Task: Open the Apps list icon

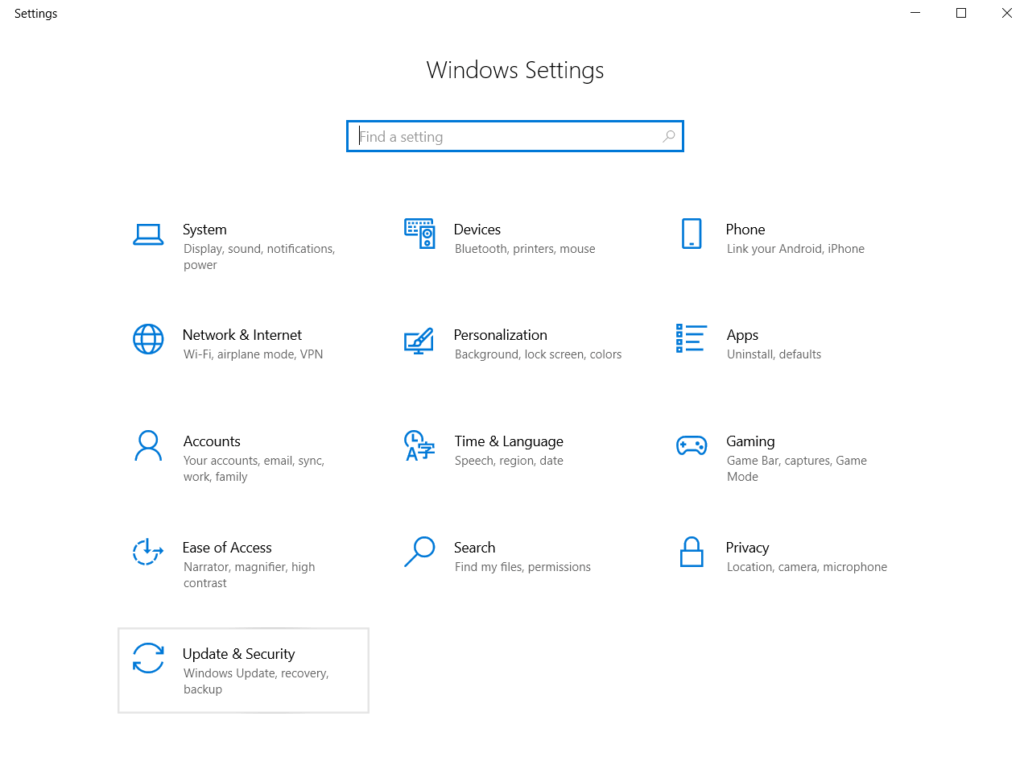Action: tap(691, 338)
